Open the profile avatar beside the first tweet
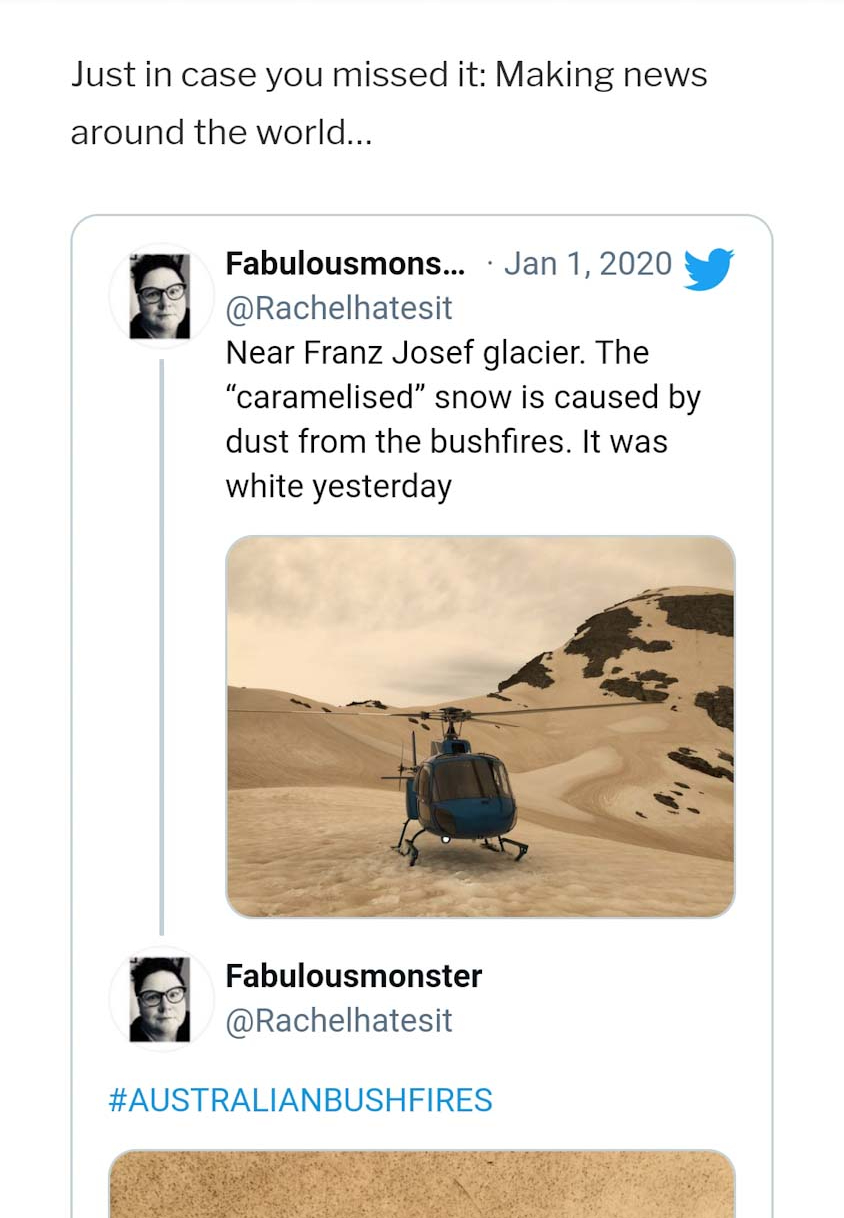844x1218 pixels. pos(161,294)
